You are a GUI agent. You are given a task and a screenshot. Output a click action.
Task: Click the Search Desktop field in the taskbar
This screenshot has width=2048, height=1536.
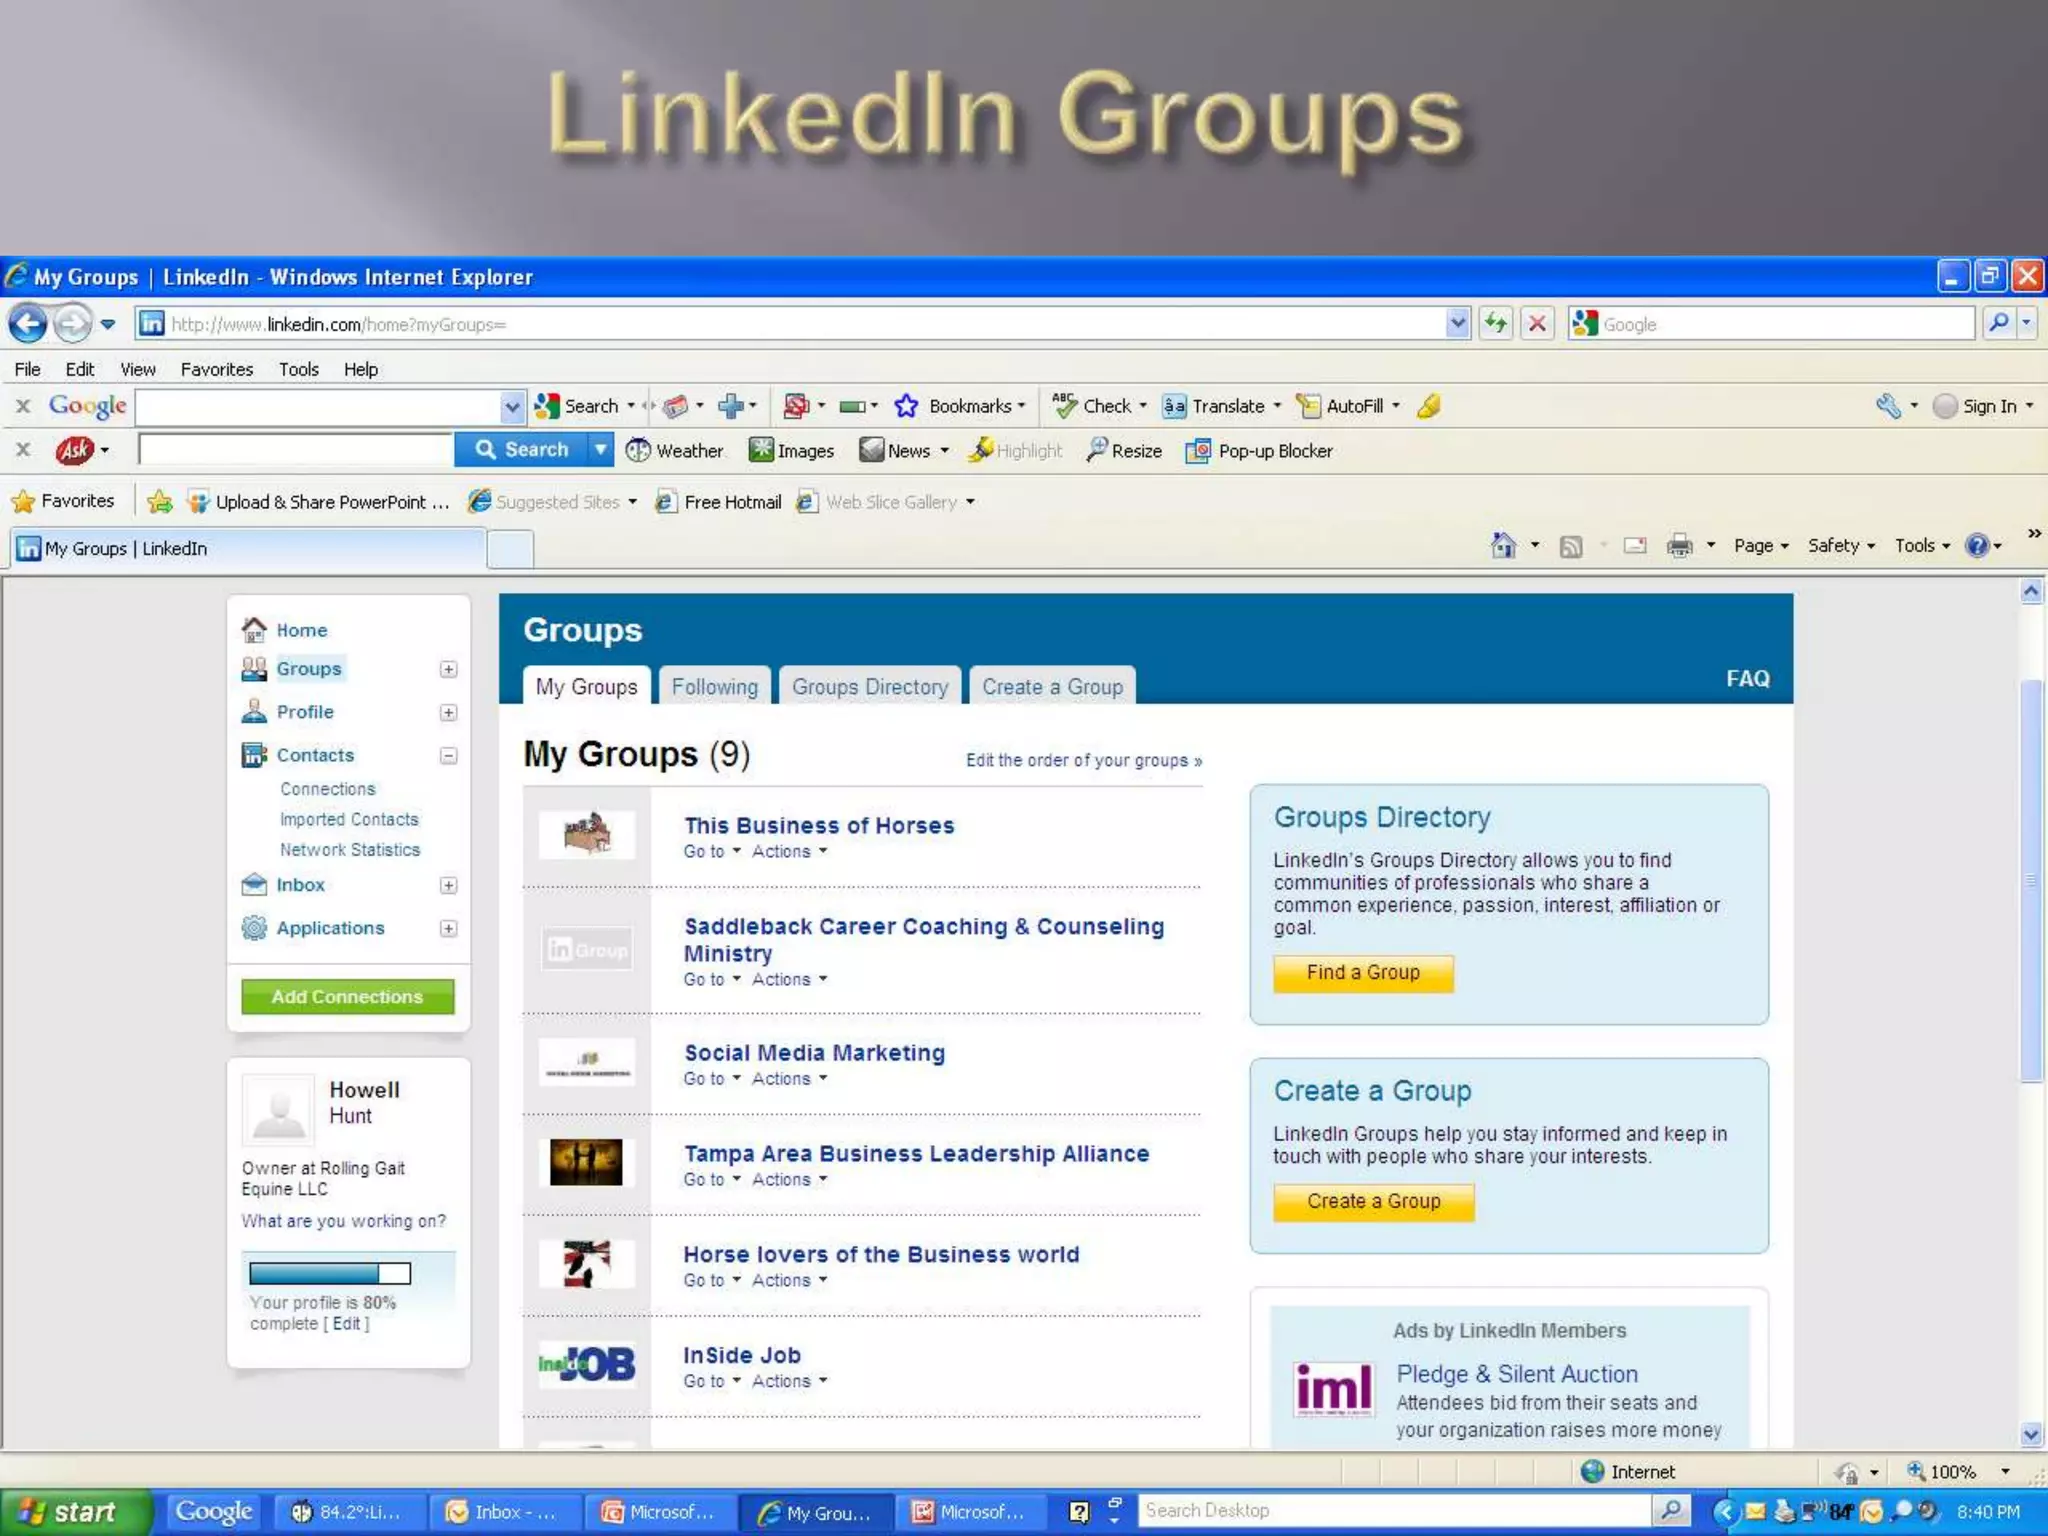tap(1394, 1510)
